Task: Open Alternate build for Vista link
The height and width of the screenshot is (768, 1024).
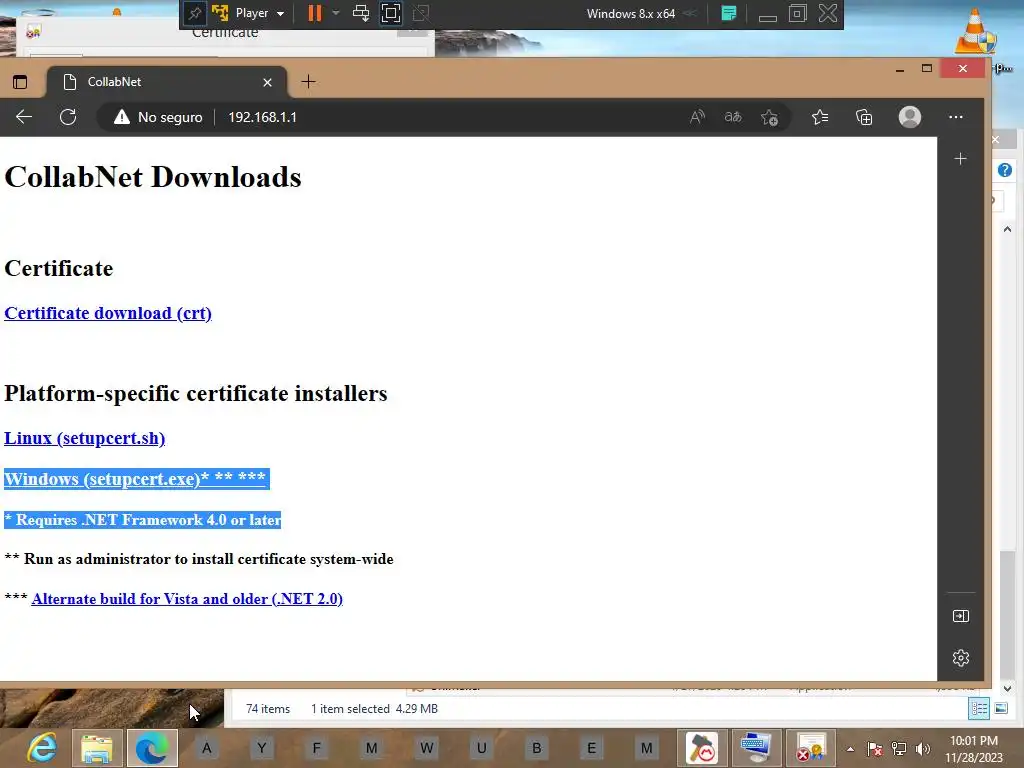Action: click(187, 599)
